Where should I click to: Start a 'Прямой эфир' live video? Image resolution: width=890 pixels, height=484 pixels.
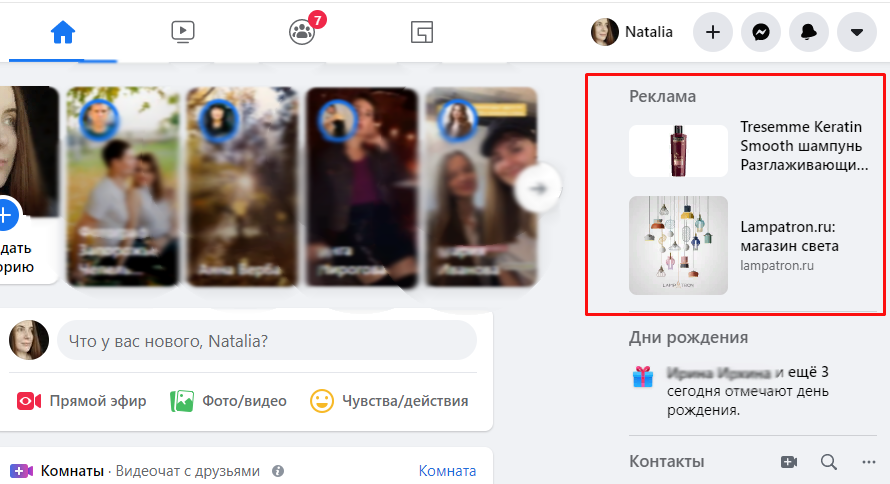(82, 401)
